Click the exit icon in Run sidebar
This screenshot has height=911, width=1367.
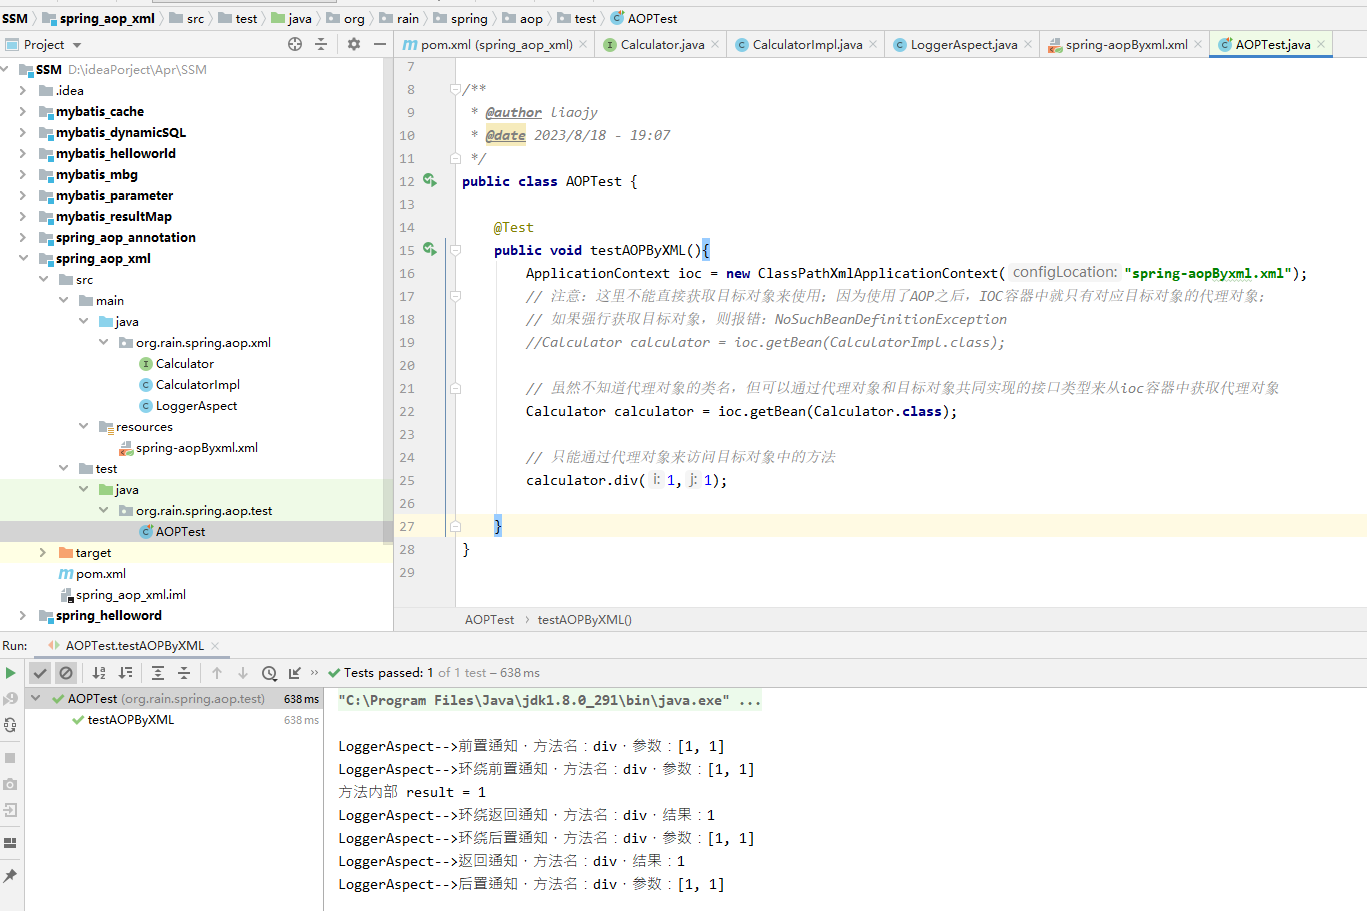point(10,810)
